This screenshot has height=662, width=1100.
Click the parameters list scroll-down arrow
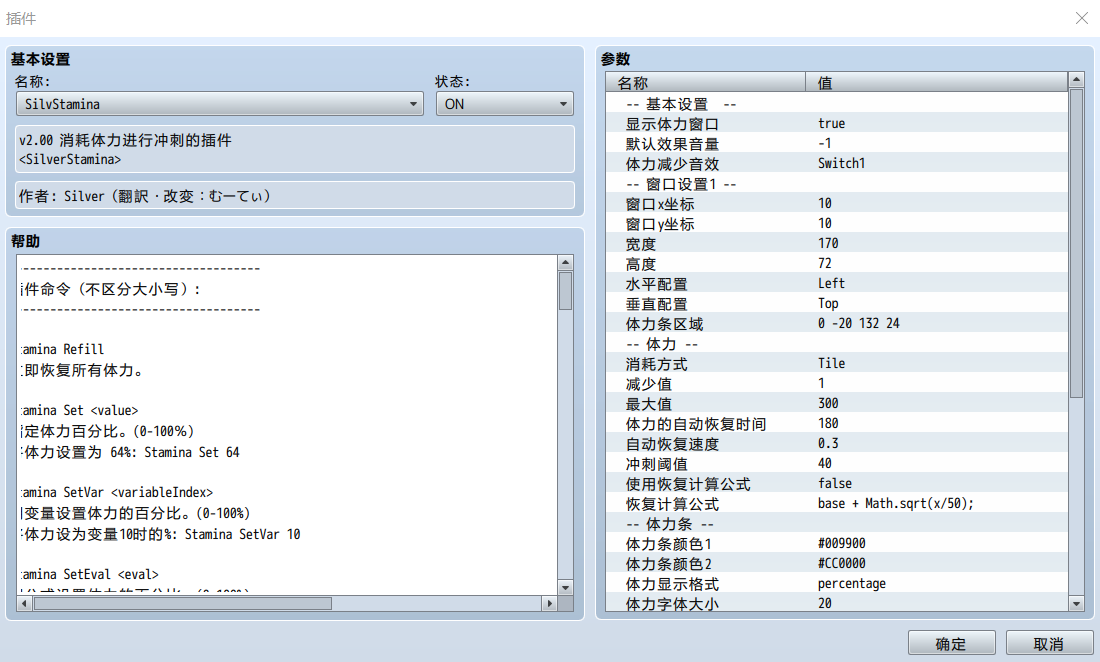pyautogui.click(x=1076, y=603)
